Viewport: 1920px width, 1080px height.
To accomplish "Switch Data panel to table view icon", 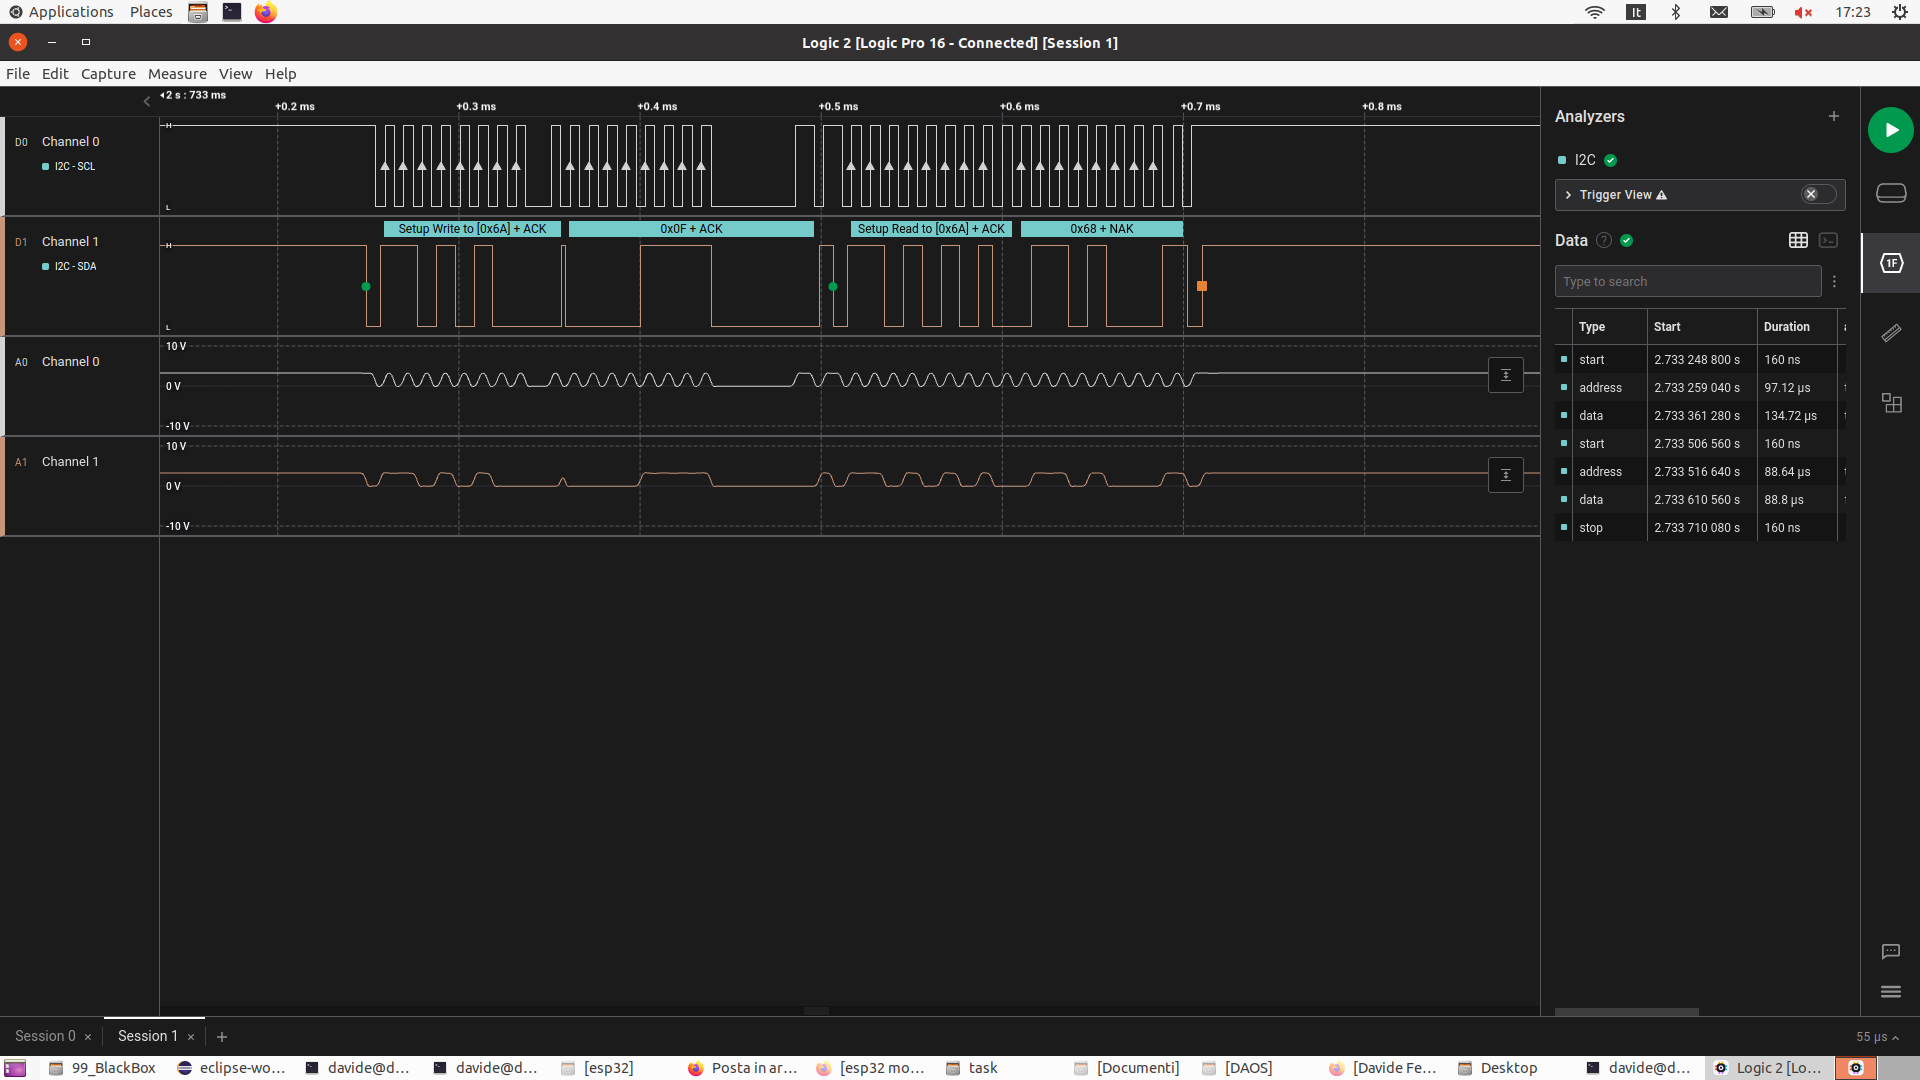I will click(1798, 240).
